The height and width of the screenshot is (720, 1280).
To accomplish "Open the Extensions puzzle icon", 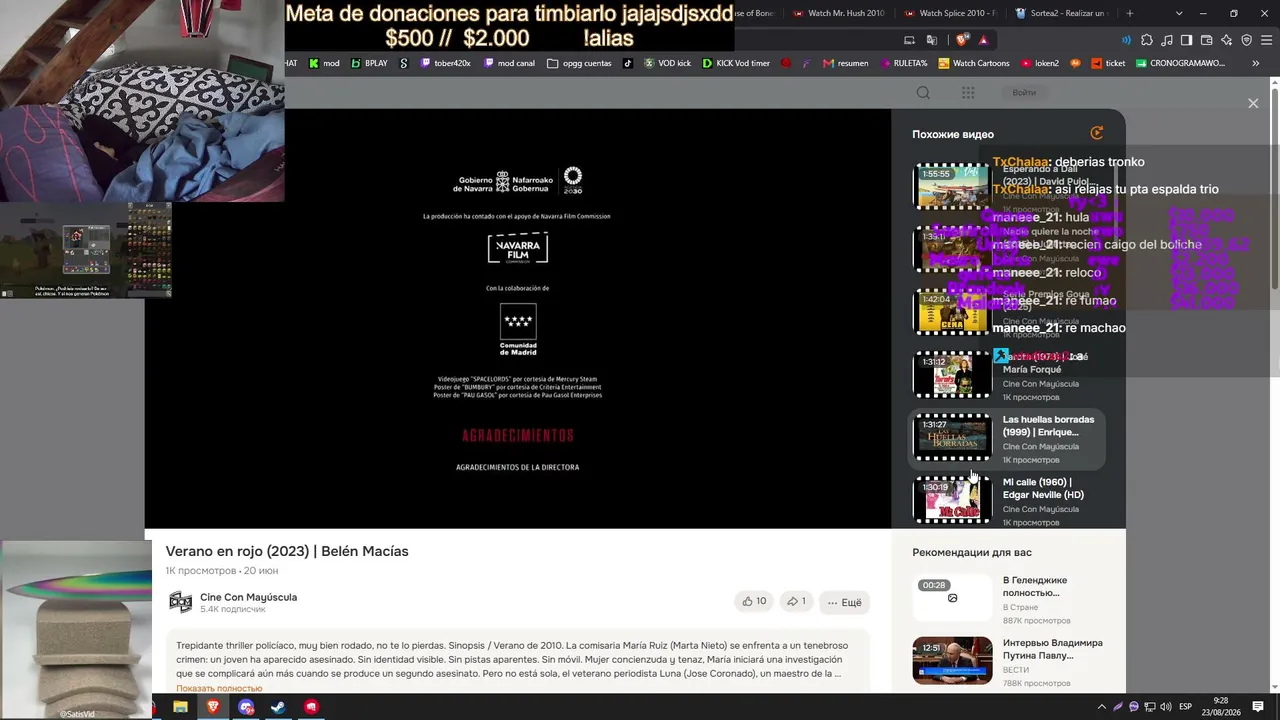I will point(1147,40).
